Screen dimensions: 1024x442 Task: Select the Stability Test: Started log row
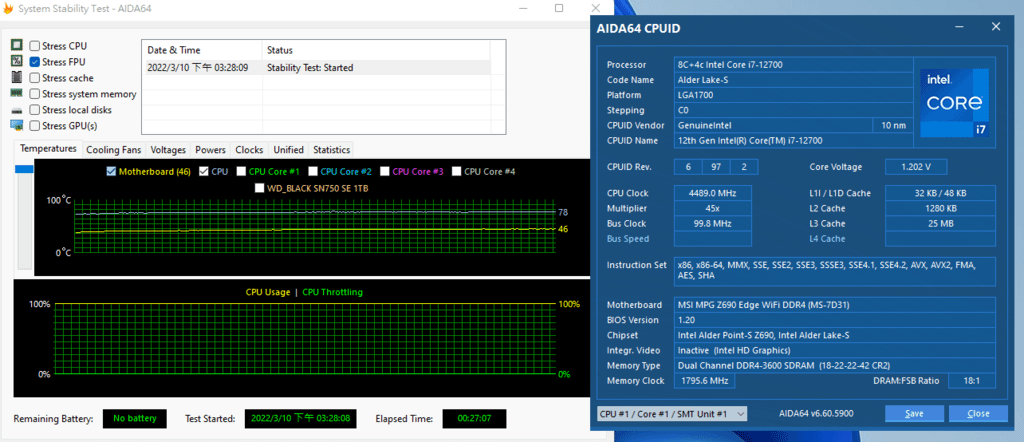(x=316, y=67)
